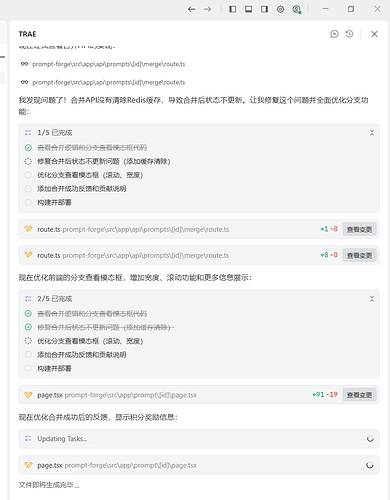Click edit pencil icon on +1 -0 route.ts card
Screen dimensions: 390x500
[28, 229]
